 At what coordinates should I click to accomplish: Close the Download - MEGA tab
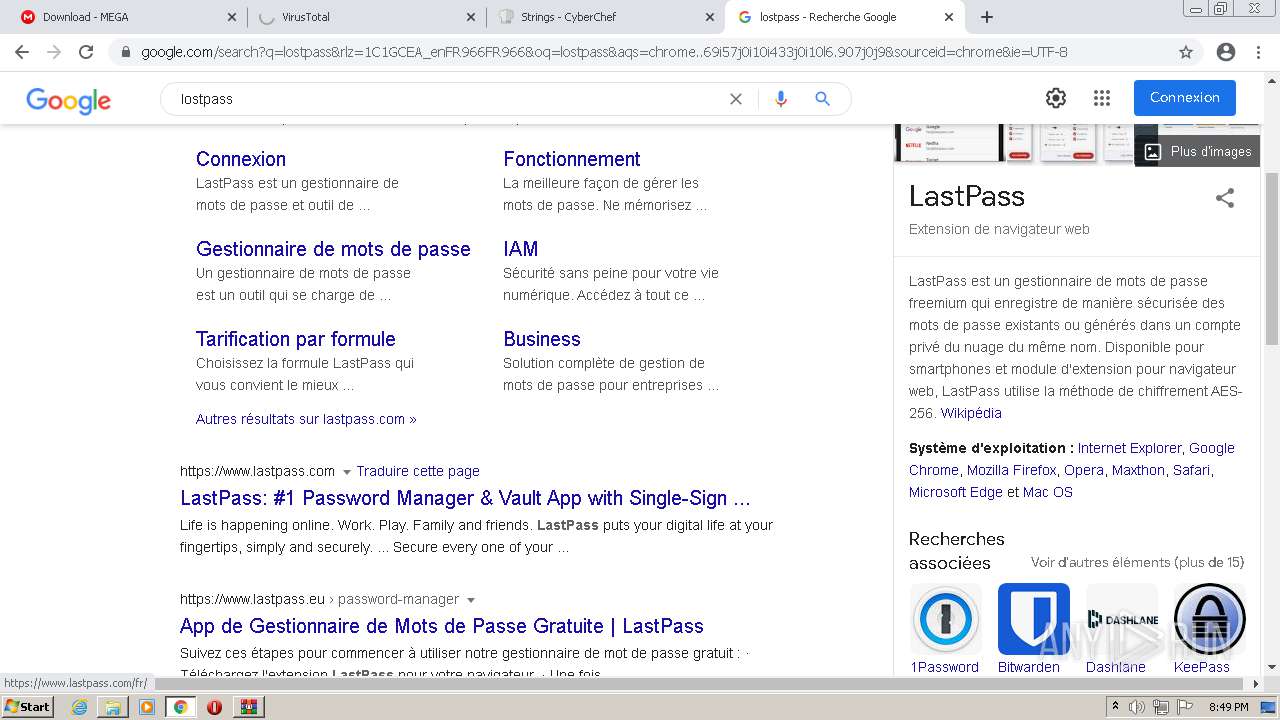click(x=231, y=17)
